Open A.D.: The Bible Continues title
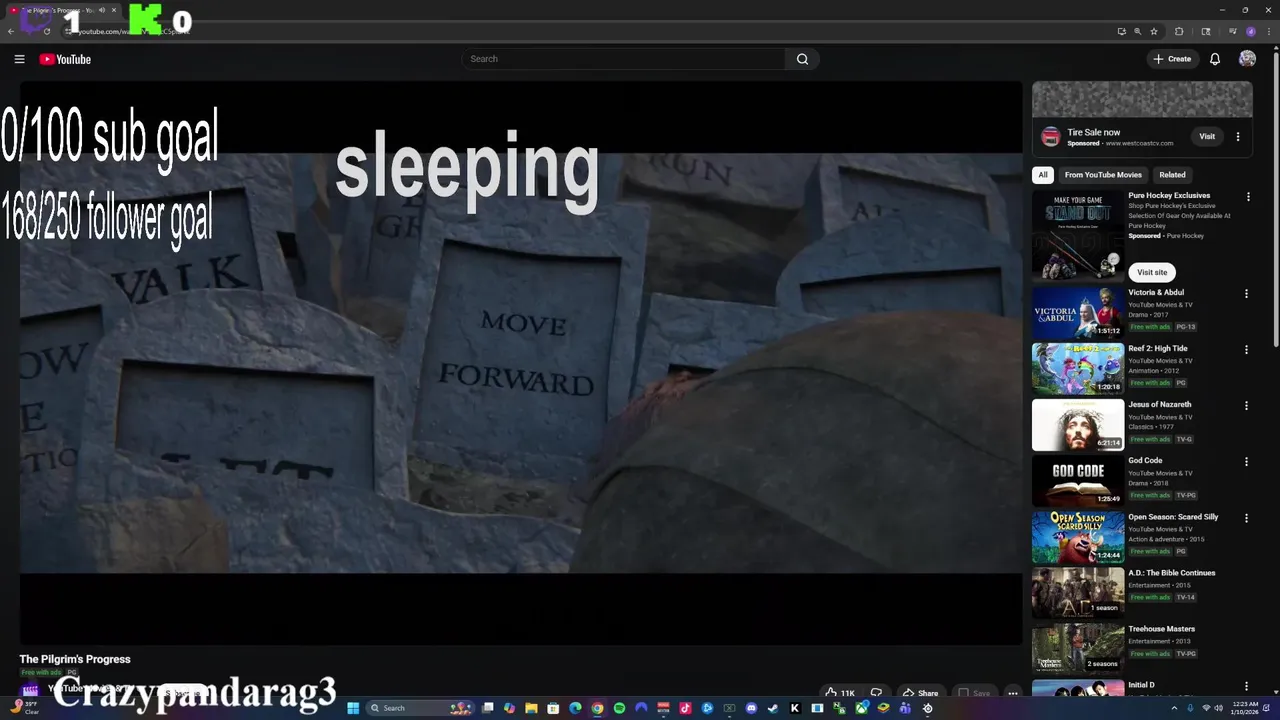 1172,573
